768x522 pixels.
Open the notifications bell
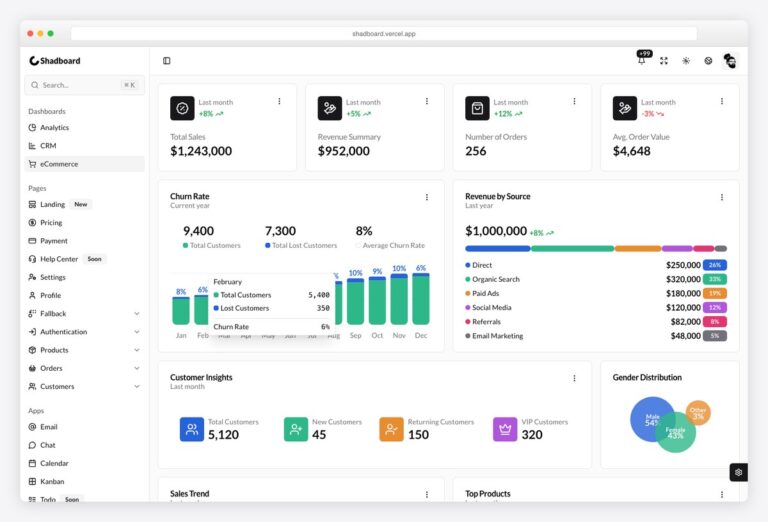tap(642, 61)
